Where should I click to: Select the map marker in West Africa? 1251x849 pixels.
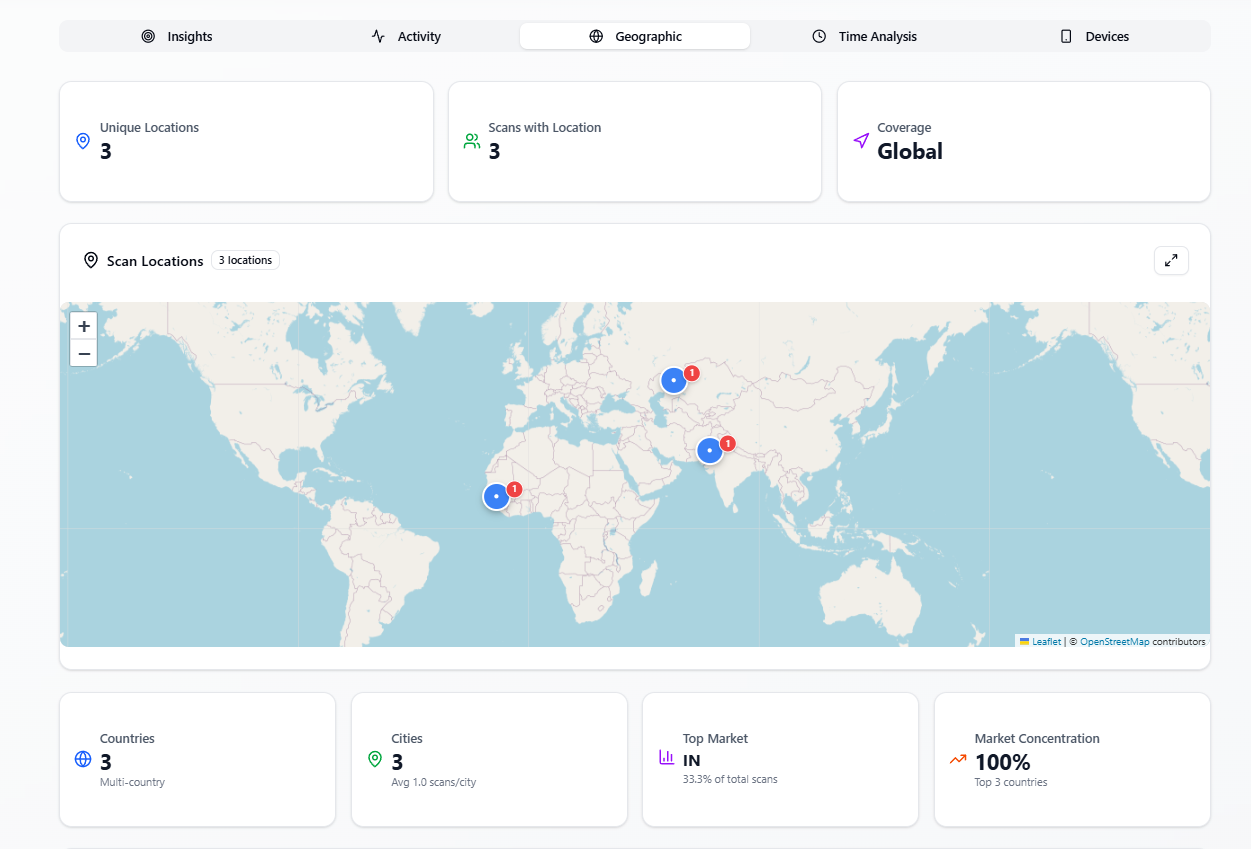(x=497, y=496)
